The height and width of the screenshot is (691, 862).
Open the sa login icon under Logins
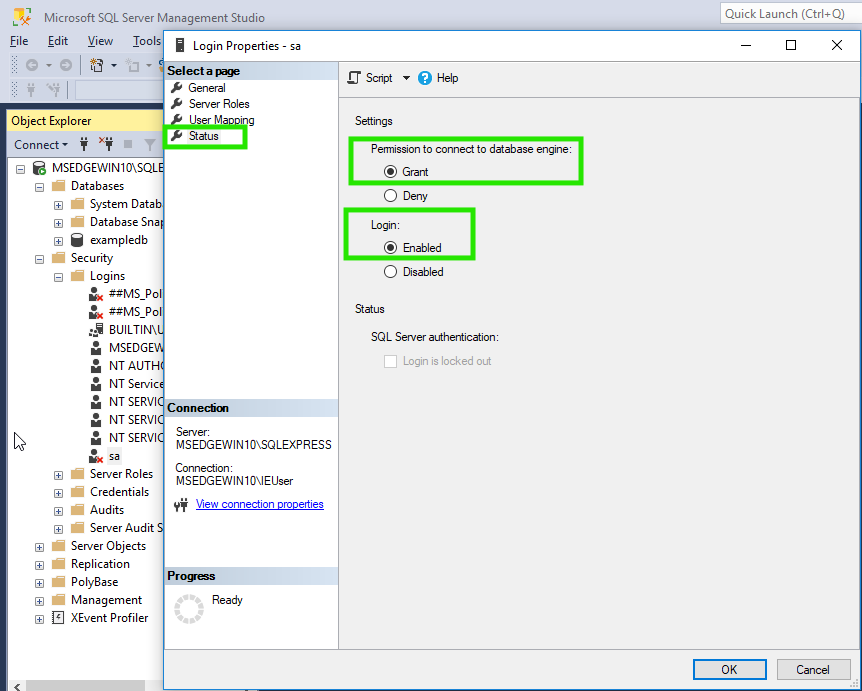pos(96,455)
